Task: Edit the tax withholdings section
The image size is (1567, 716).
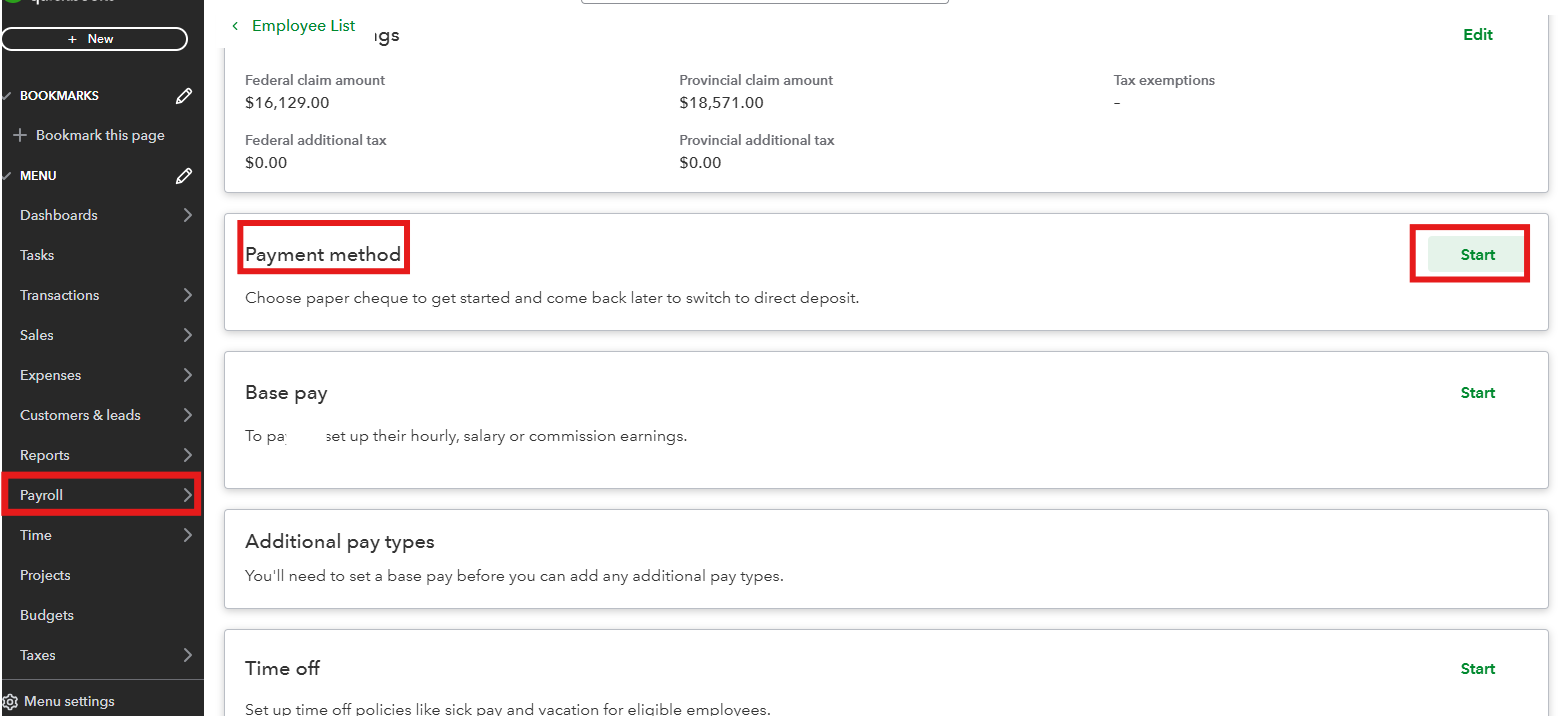Action: tap(1477, 35)
